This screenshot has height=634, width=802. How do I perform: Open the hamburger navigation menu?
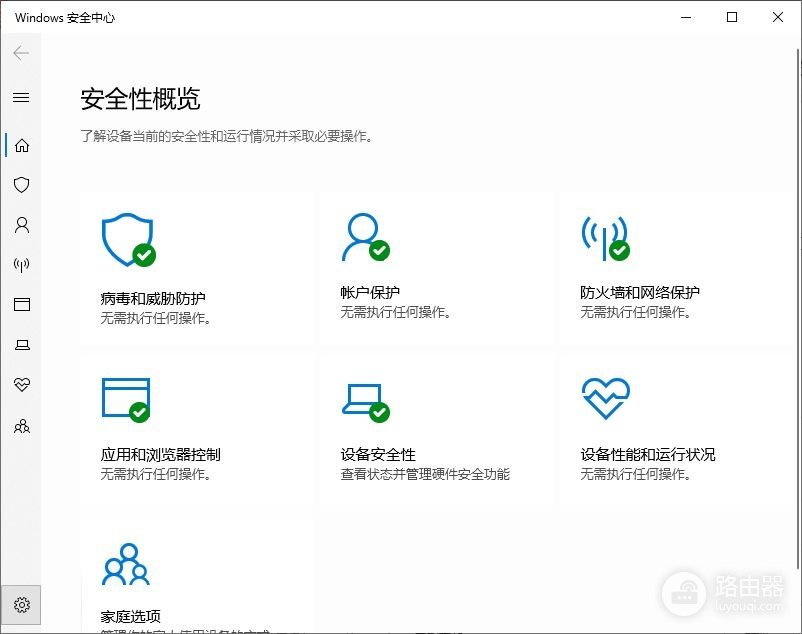21,97
